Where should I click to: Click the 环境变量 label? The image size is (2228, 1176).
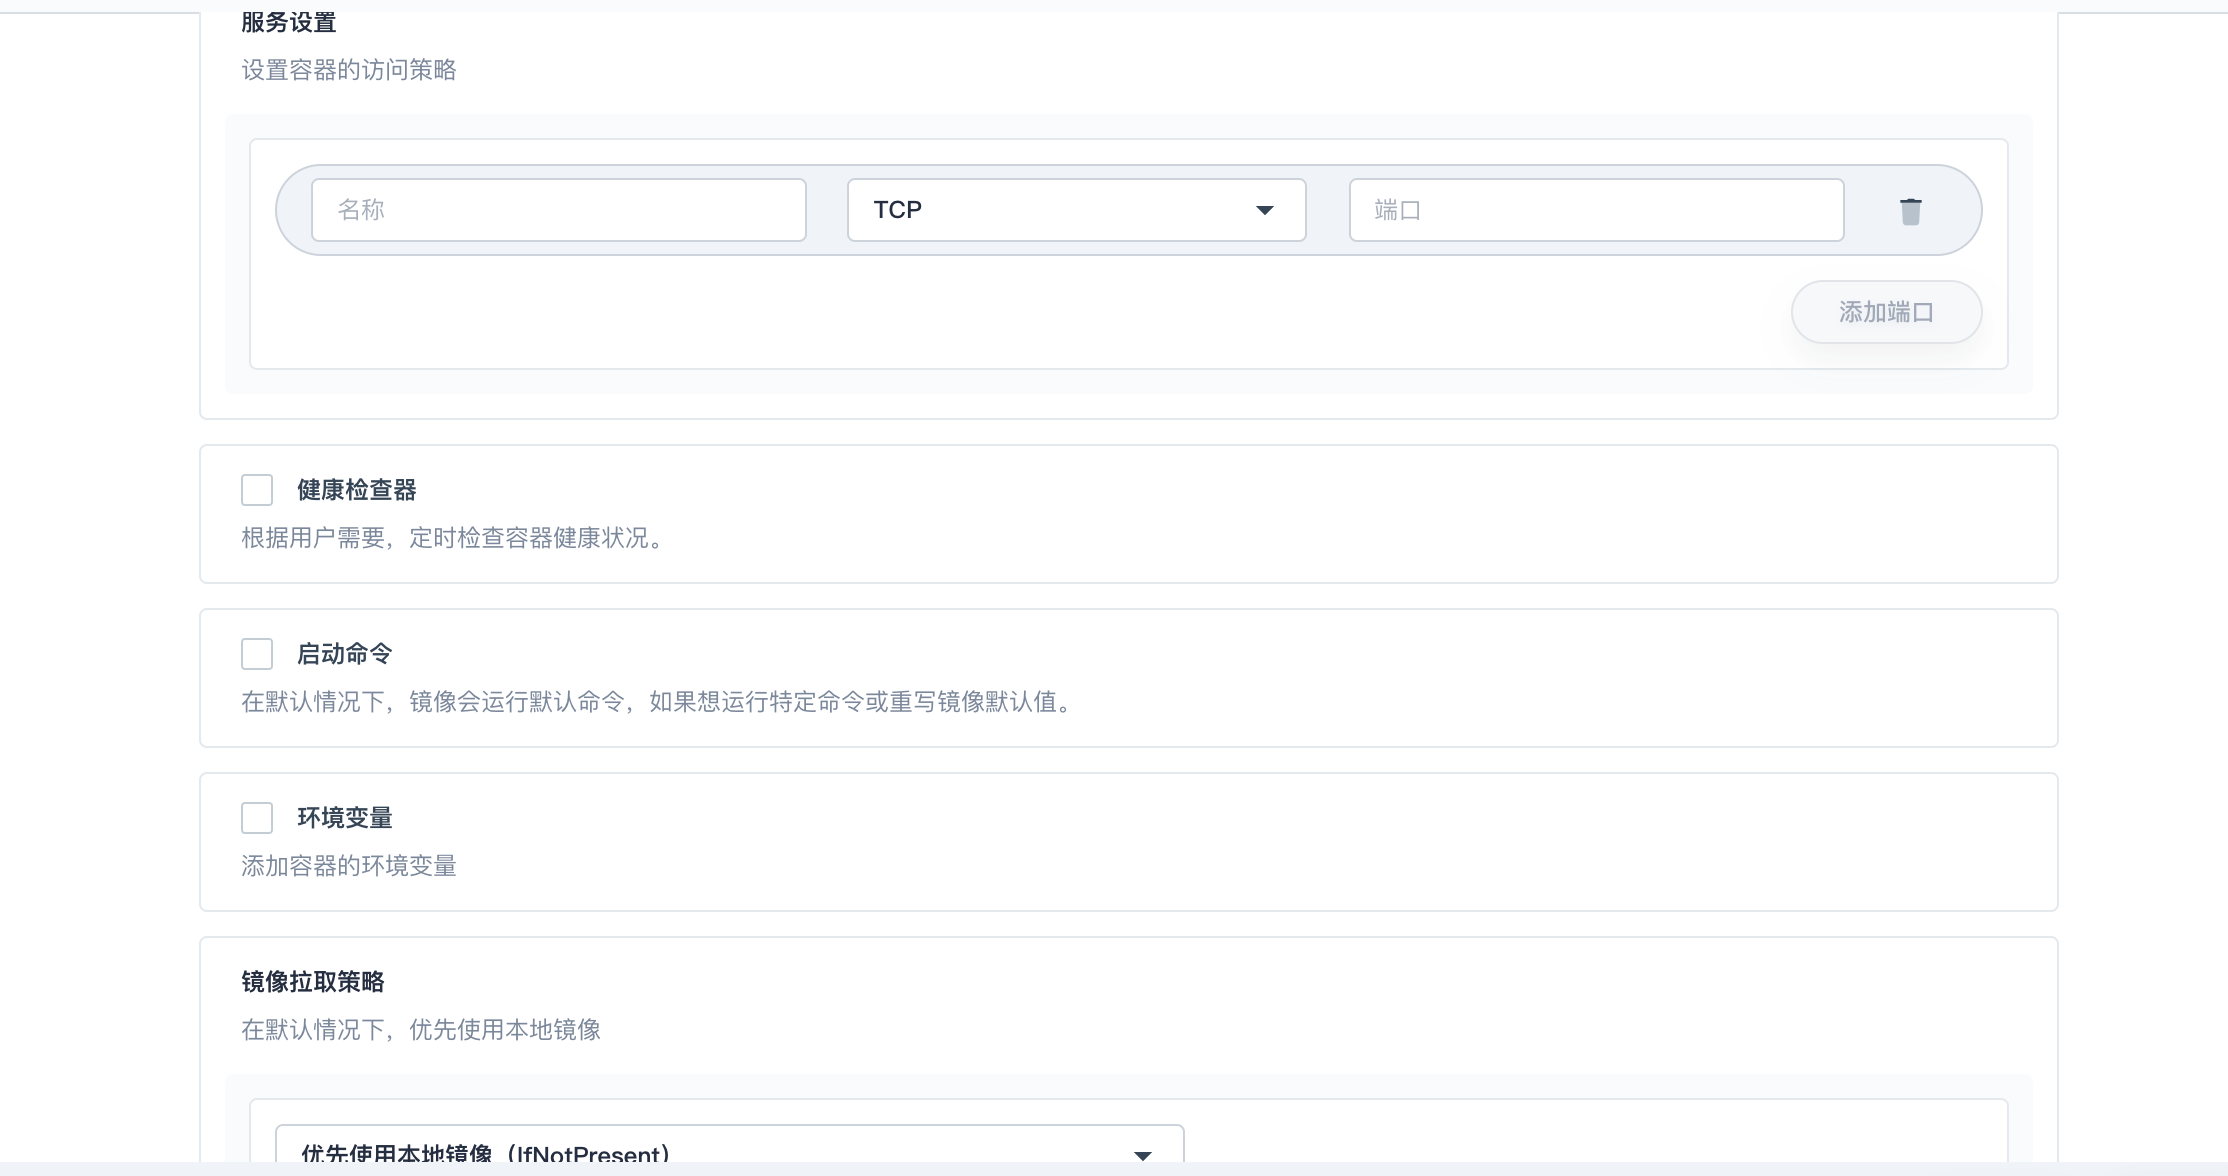tap(345, 818)
